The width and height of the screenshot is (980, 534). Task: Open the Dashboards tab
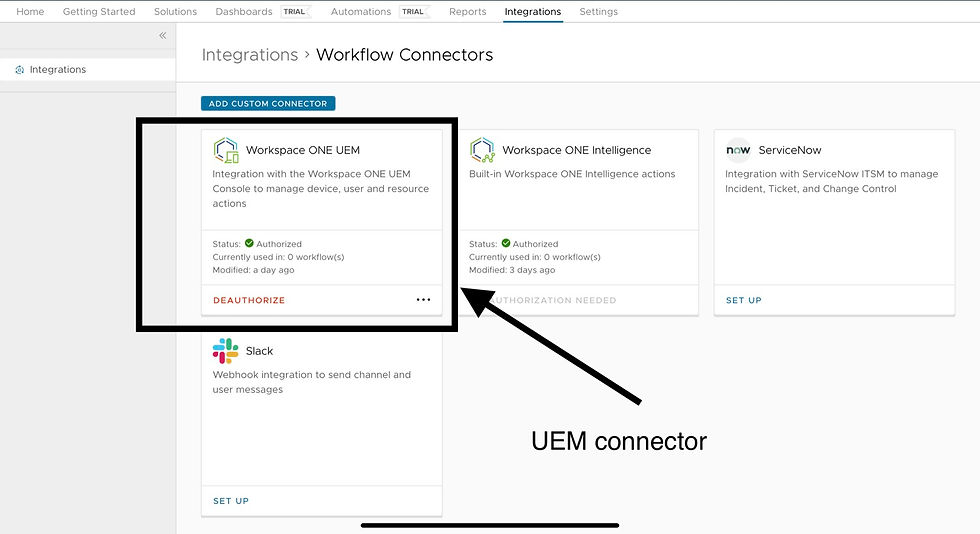(x=244, y=11)
